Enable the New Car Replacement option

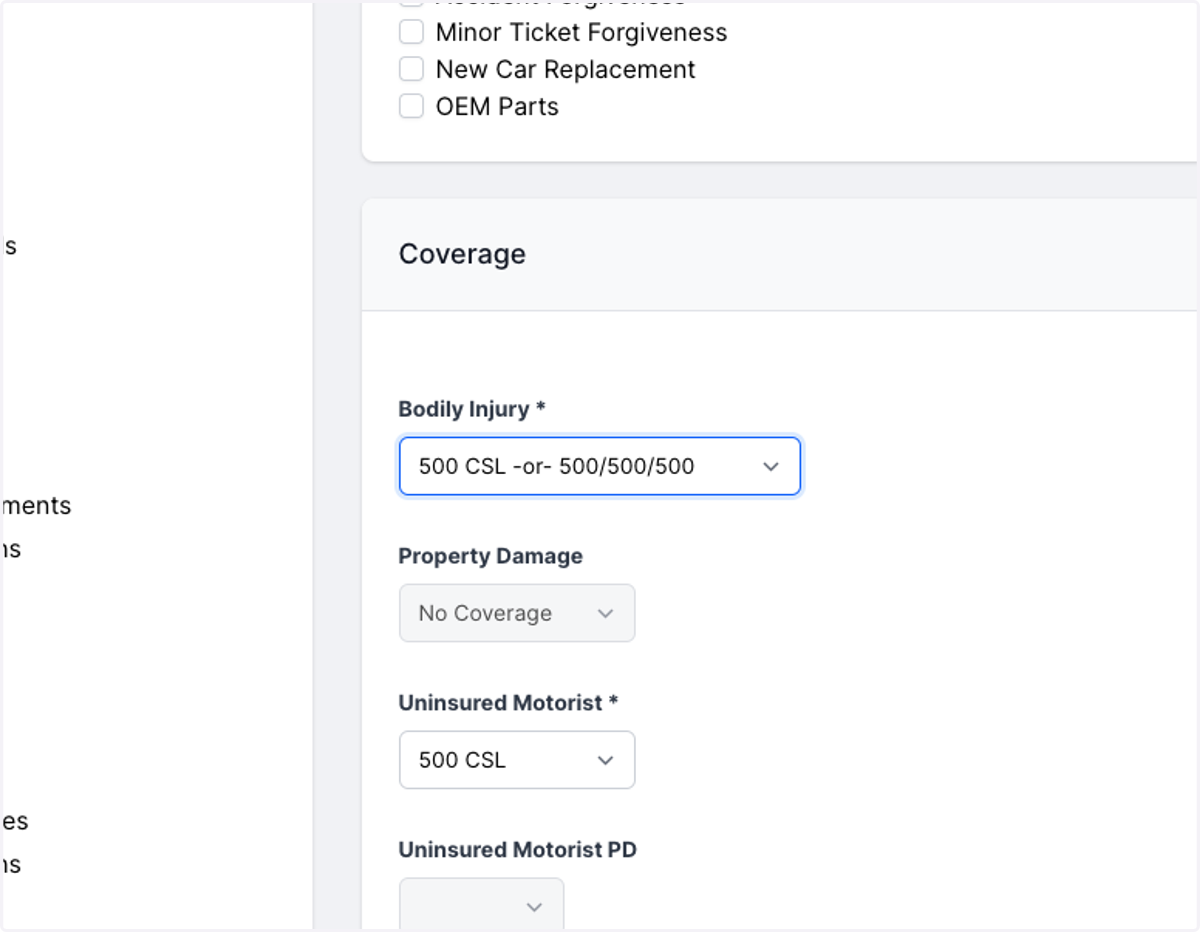click(x=411, y=69)
